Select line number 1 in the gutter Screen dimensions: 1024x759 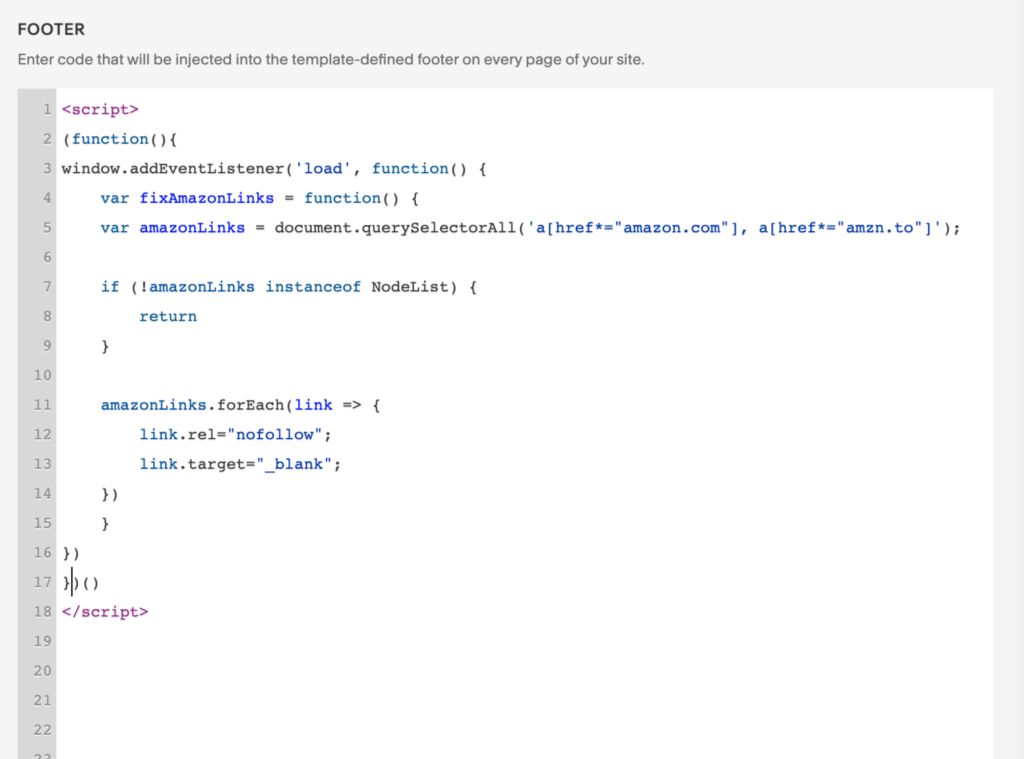45,109
